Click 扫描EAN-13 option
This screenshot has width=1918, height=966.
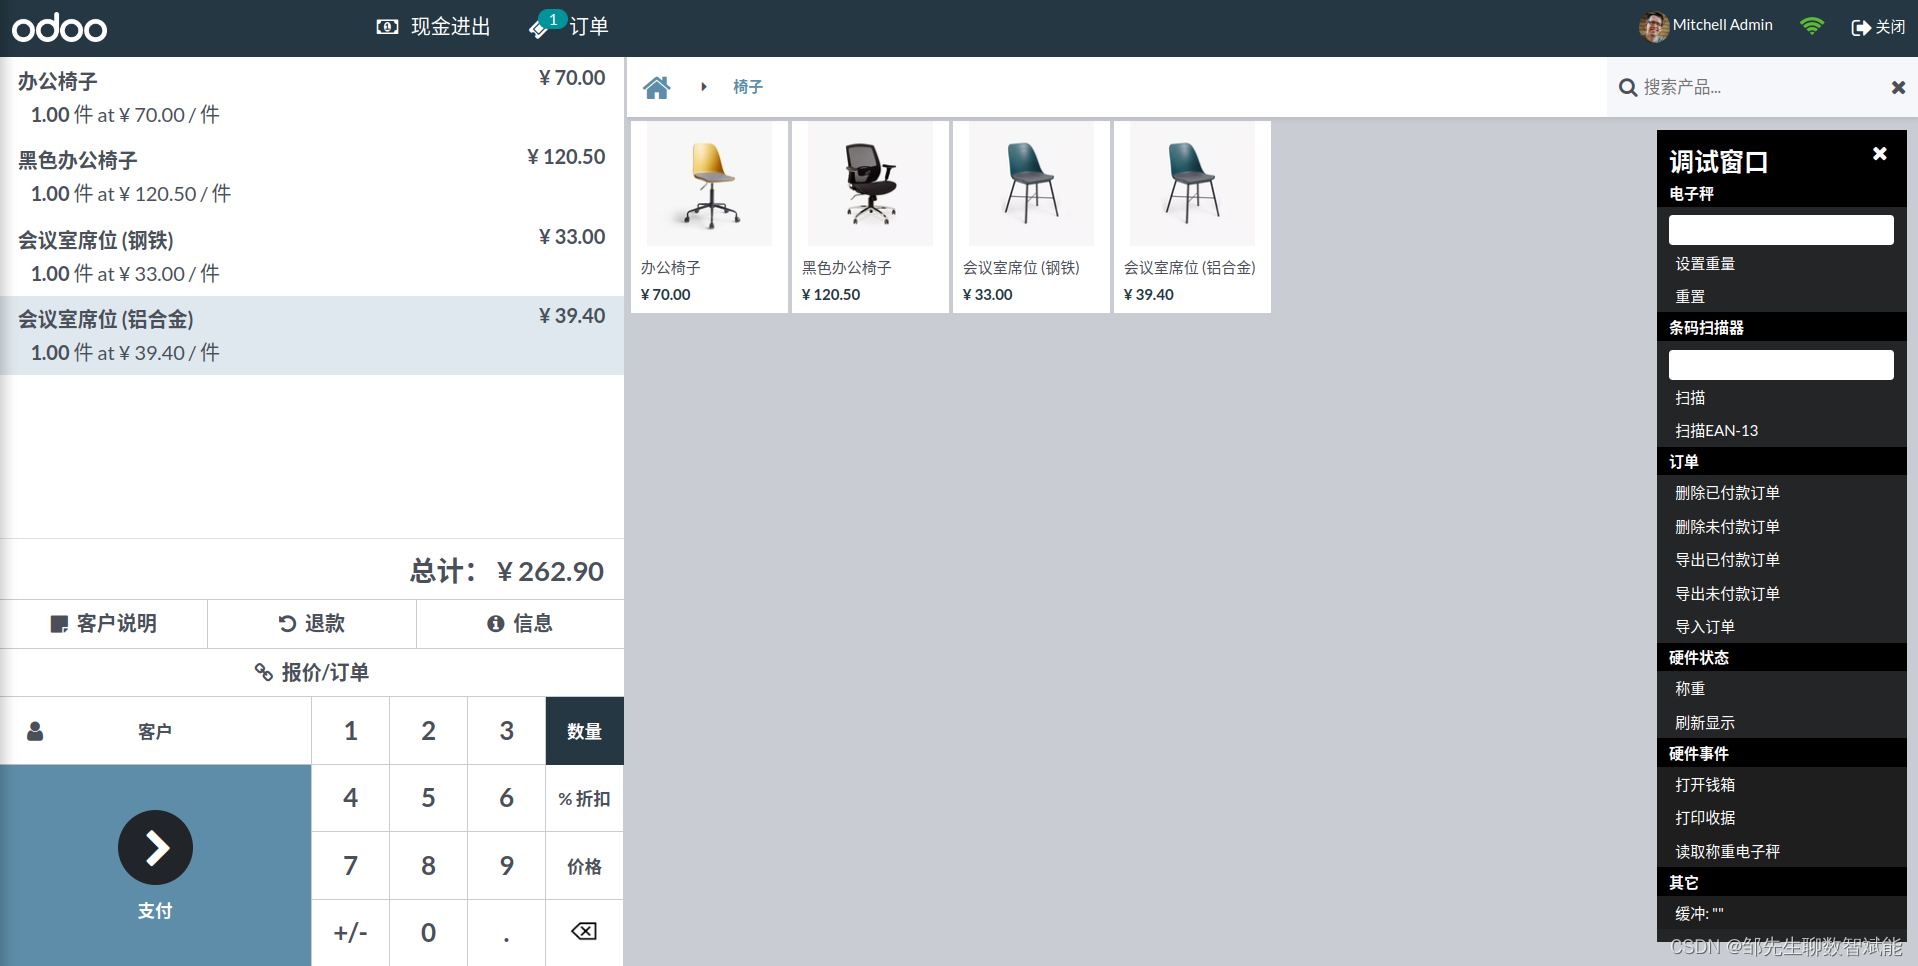[x=1716, y=431]
